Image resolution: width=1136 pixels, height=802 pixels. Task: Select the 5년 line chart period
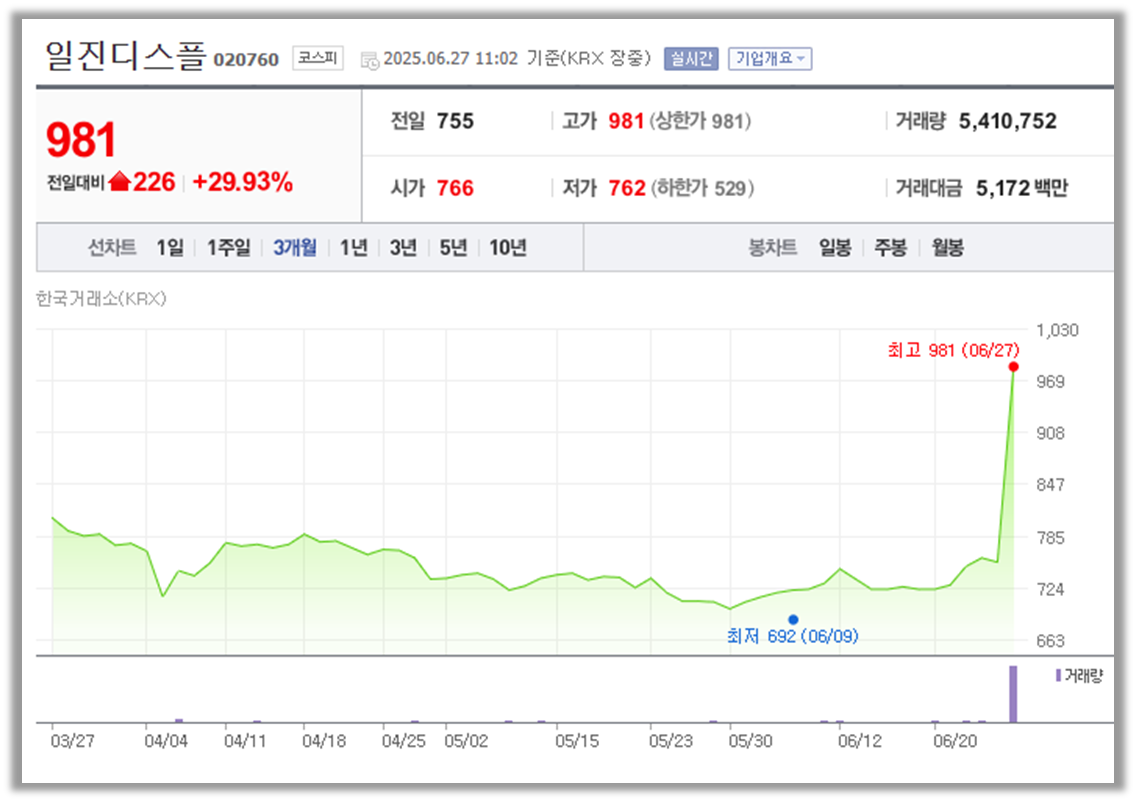(453, 248)
